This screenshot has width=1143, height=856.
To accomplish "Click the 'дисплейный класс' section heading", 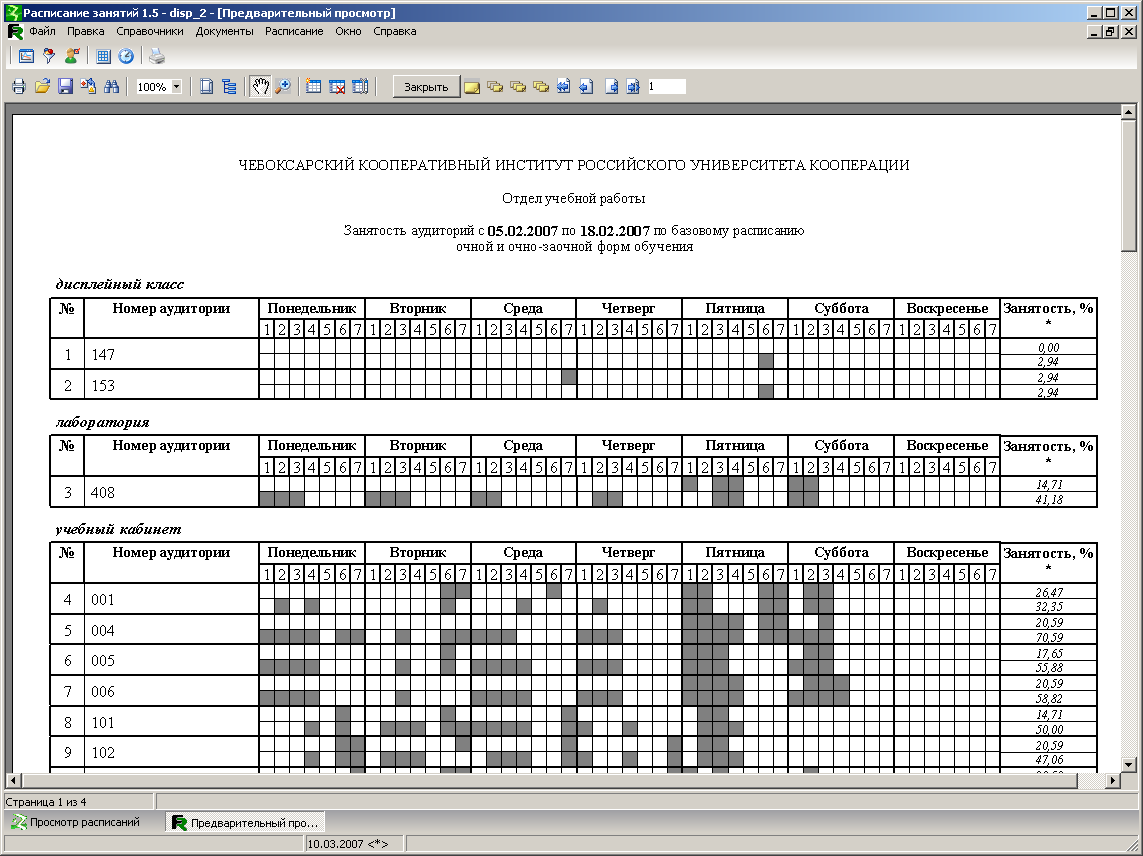I will tap(120, 284).
